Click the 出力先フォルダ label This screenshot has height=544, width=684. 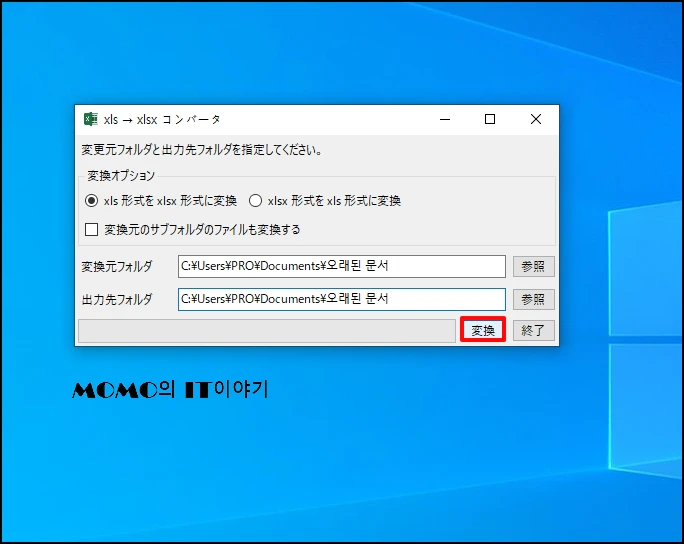point(117,299)
